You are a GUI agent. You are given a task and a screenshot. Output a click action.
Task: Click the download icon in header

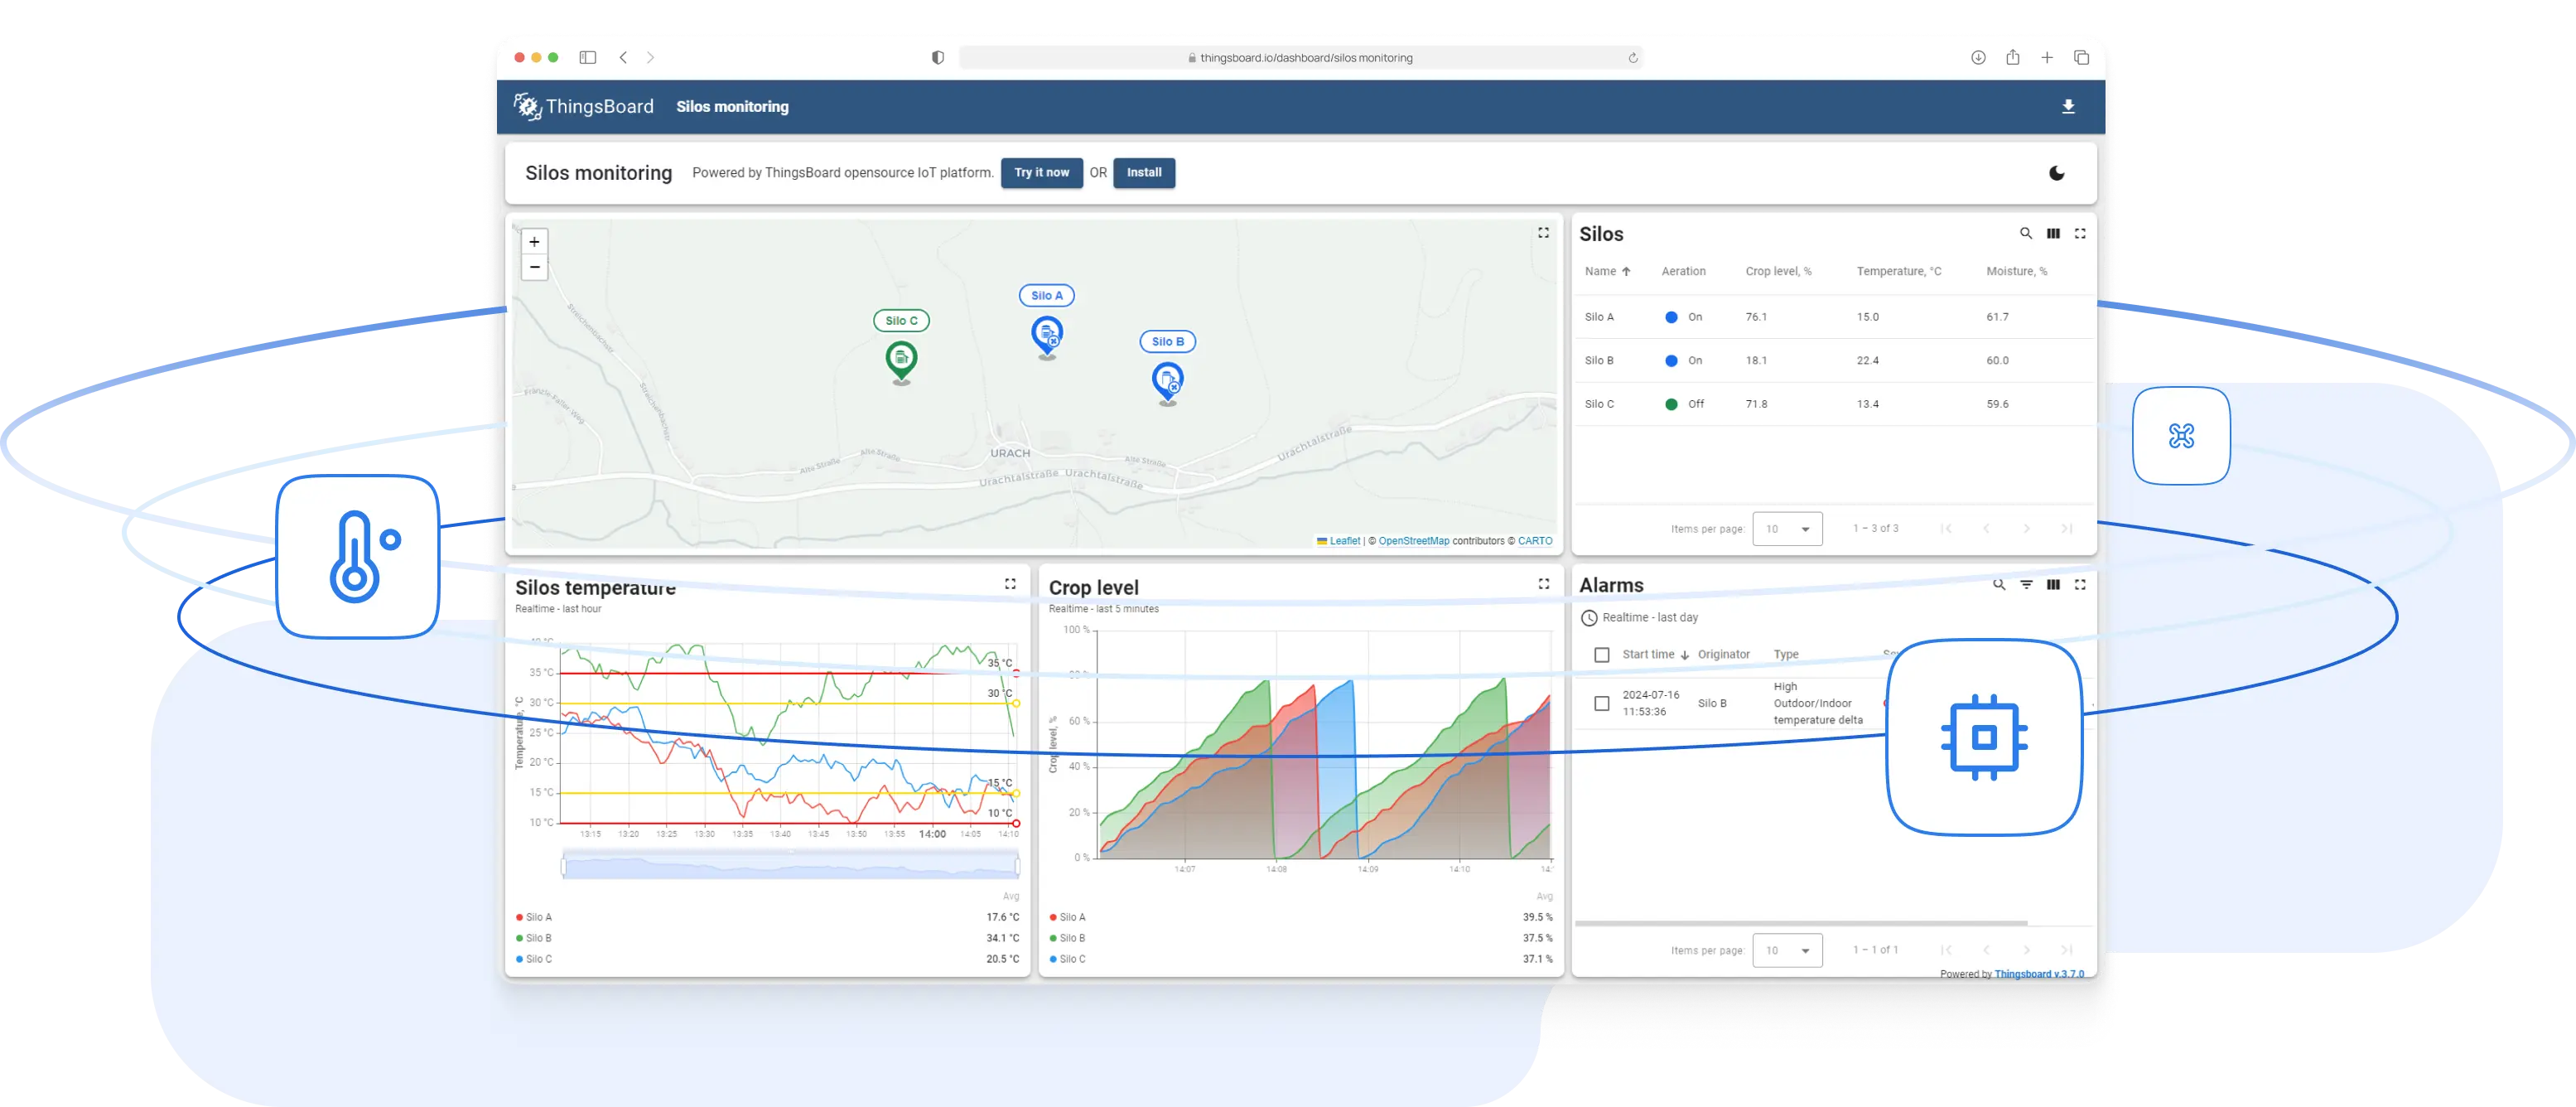click(x=2068, y=107)
